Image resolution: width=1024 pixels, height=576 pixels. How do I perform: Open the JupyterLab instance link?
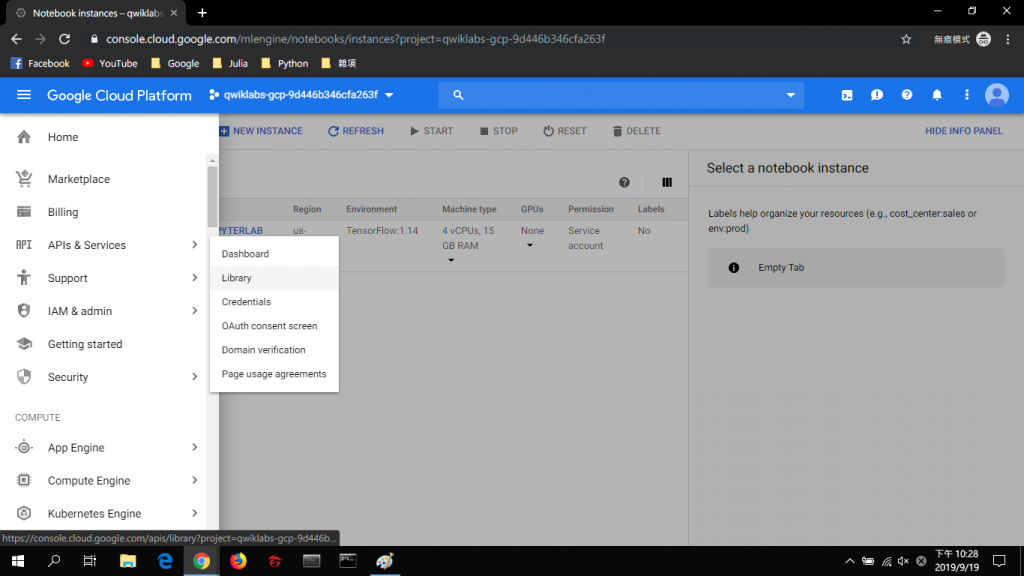[240, 231]
